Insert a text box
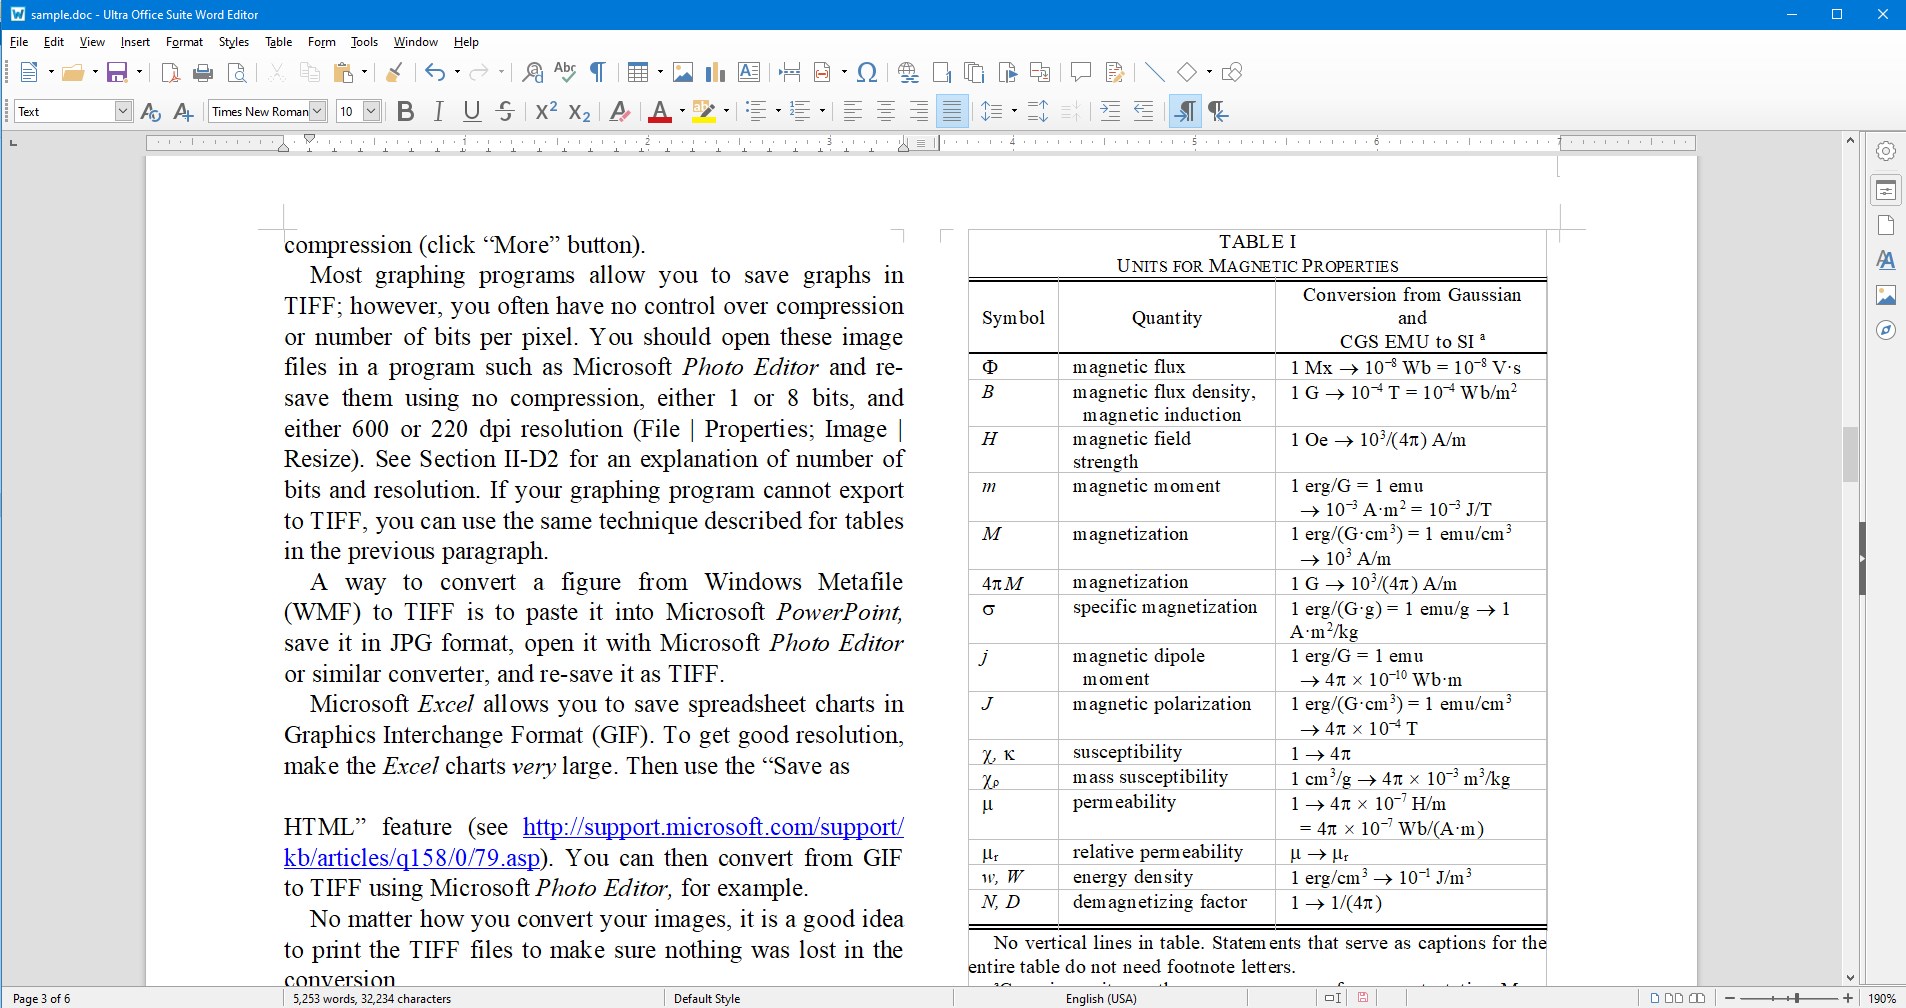This screenshot has width=1906, height=1008. (748, 72)
